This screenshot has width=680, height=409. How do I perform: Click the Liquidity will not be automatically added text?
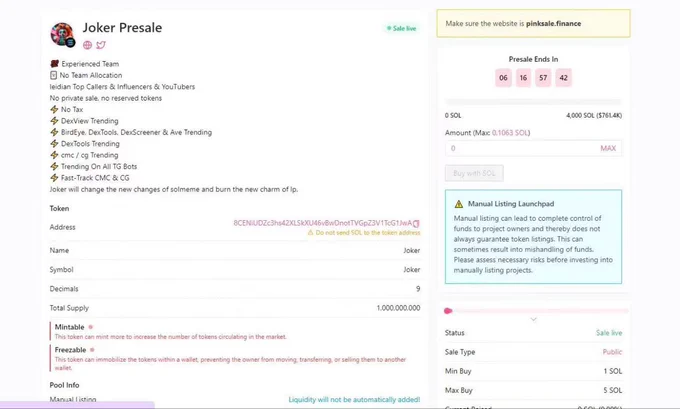[354, 399]
